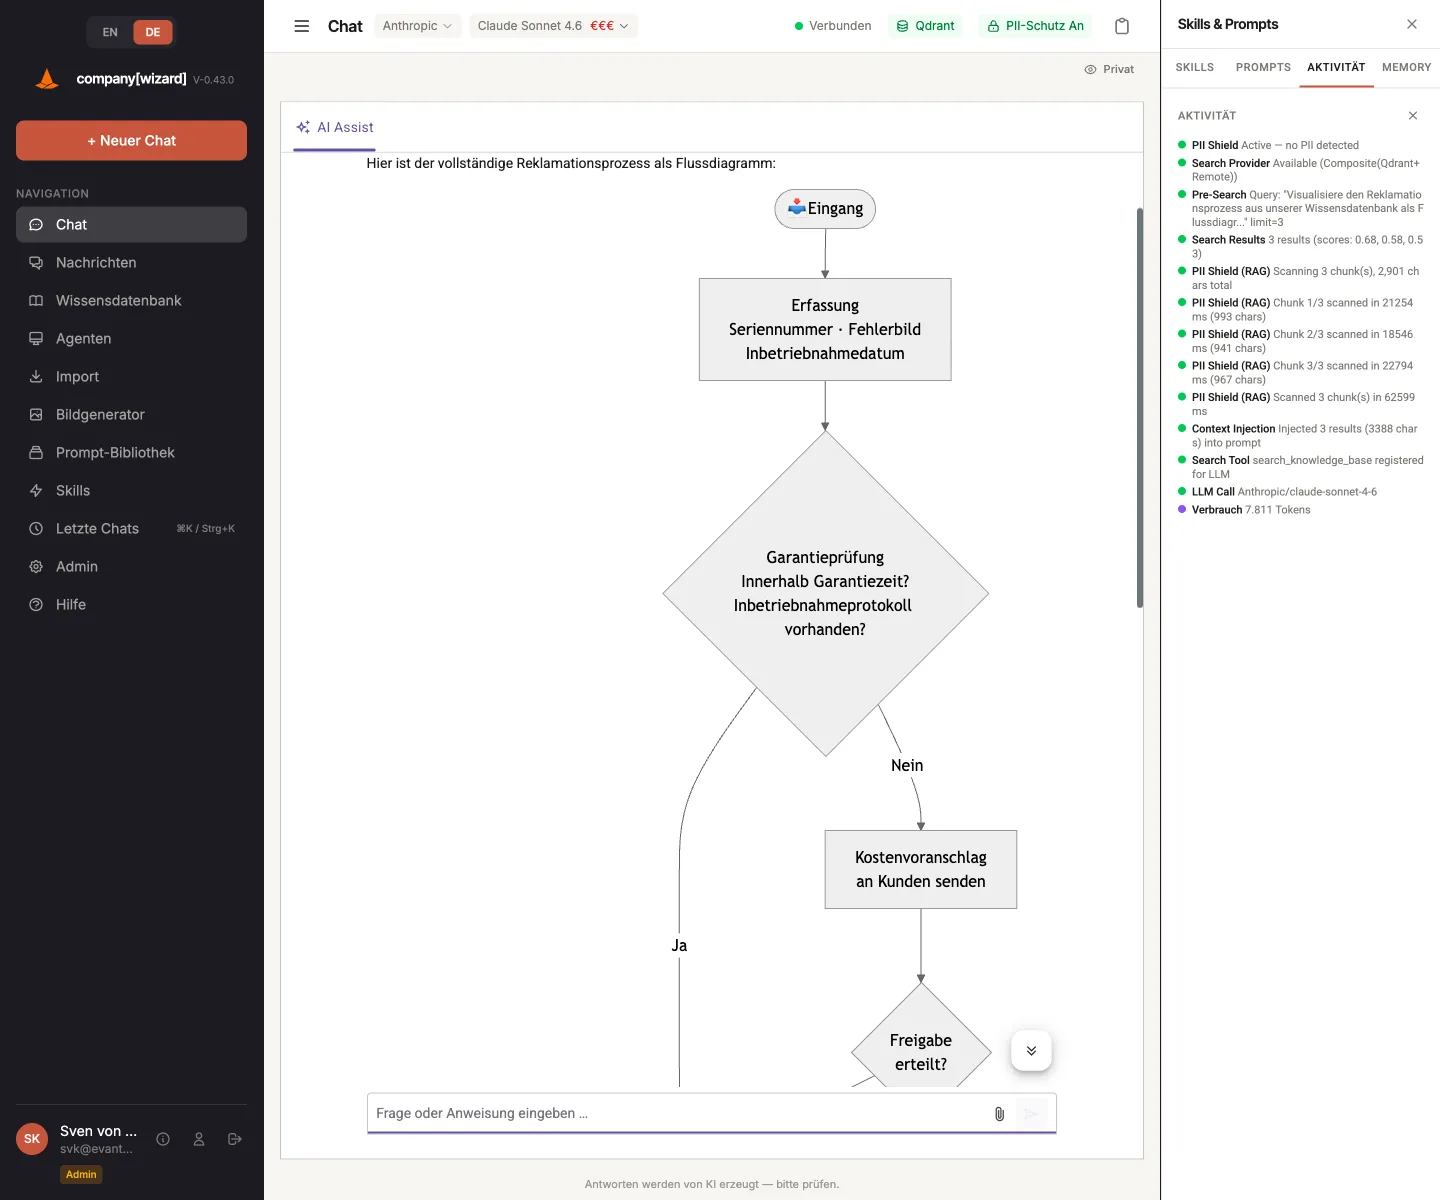Toggle the Privat visibility mode

click(1109, 69)
